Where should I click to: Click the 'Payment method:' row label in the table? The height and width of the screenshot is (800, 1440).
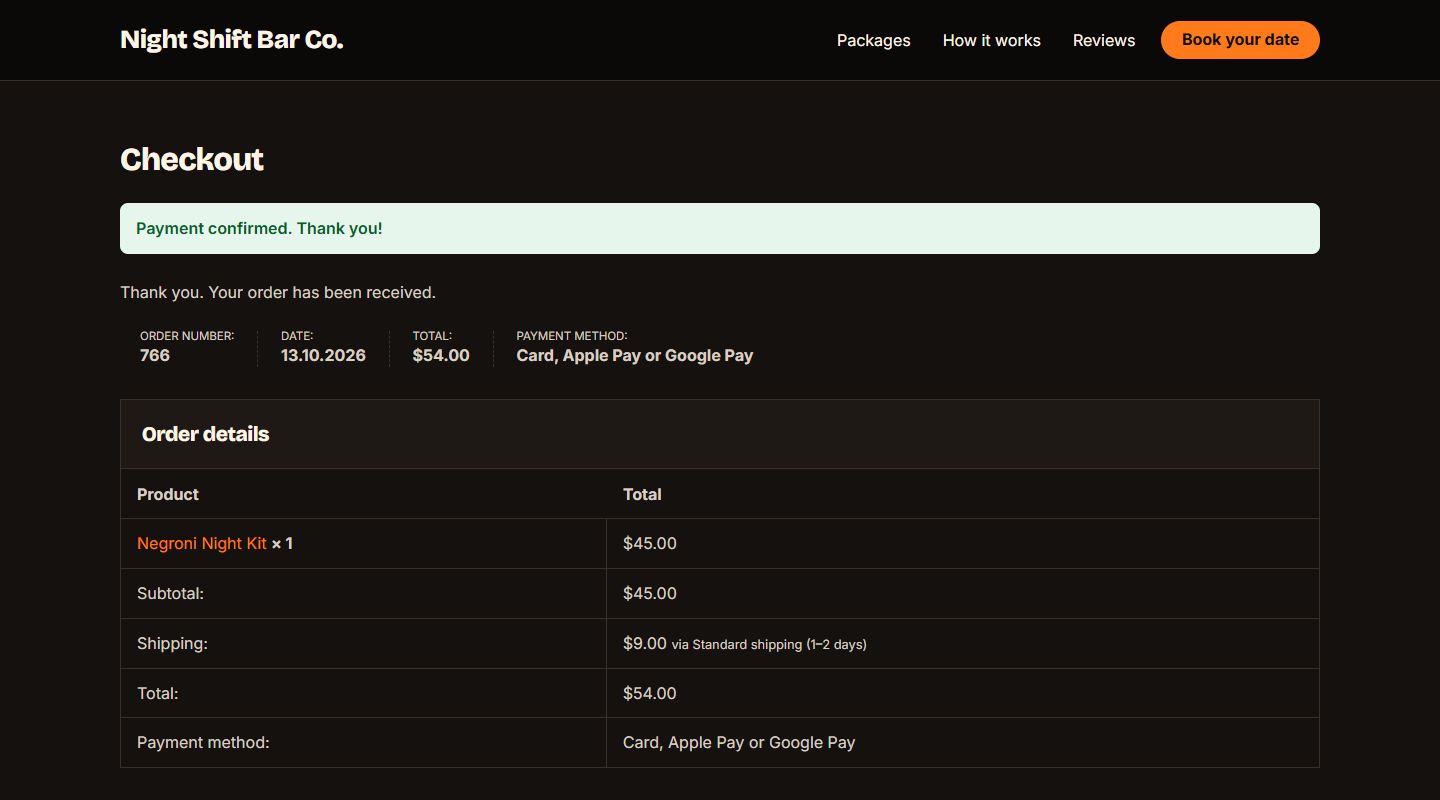[x=203, y=742]
